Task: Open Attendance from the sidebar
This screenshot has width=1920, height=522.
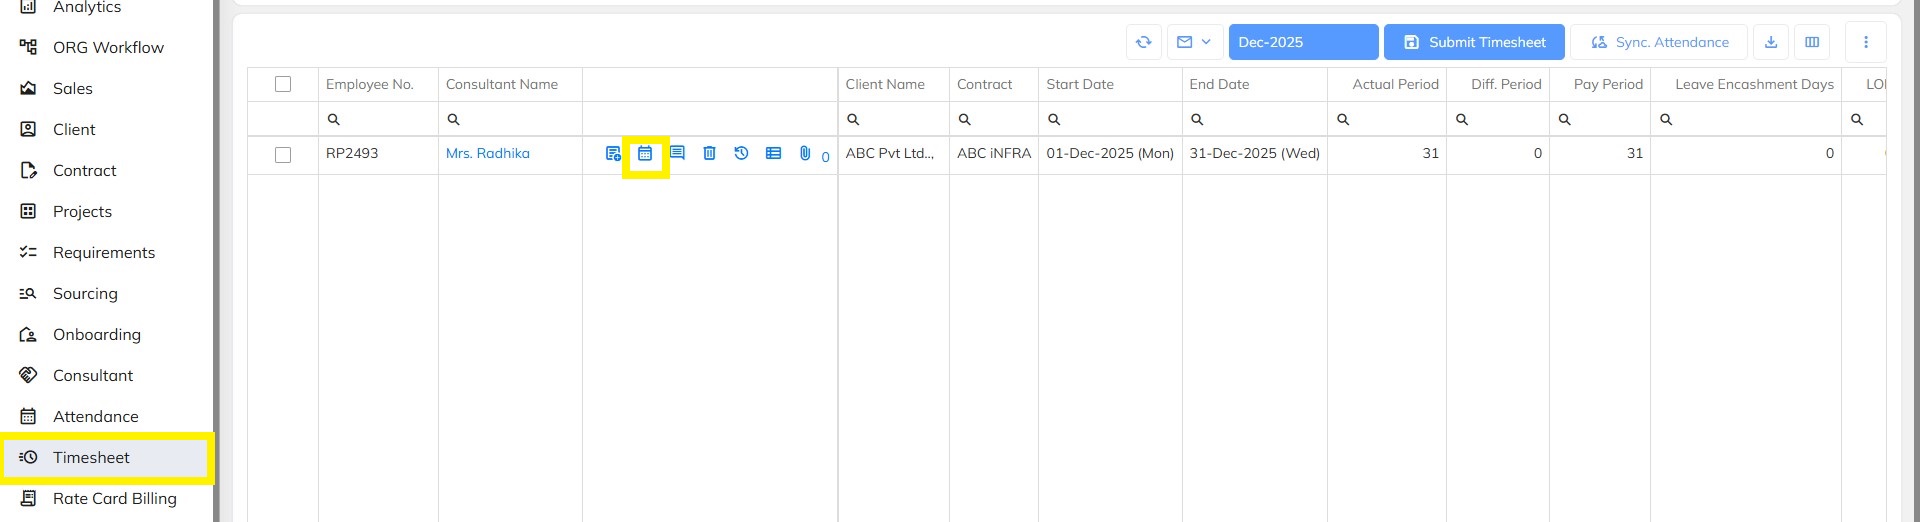Action: (96, 416)
